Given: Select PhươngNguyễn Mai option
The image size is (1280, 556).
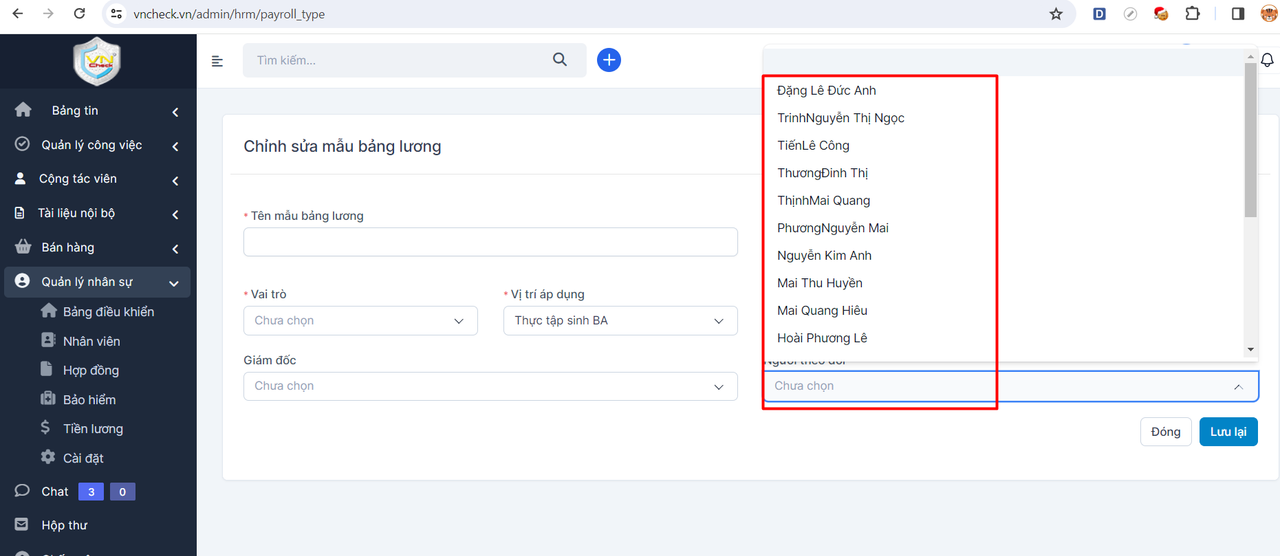Looking at the screenshot, I should [x=1003, y=228].
